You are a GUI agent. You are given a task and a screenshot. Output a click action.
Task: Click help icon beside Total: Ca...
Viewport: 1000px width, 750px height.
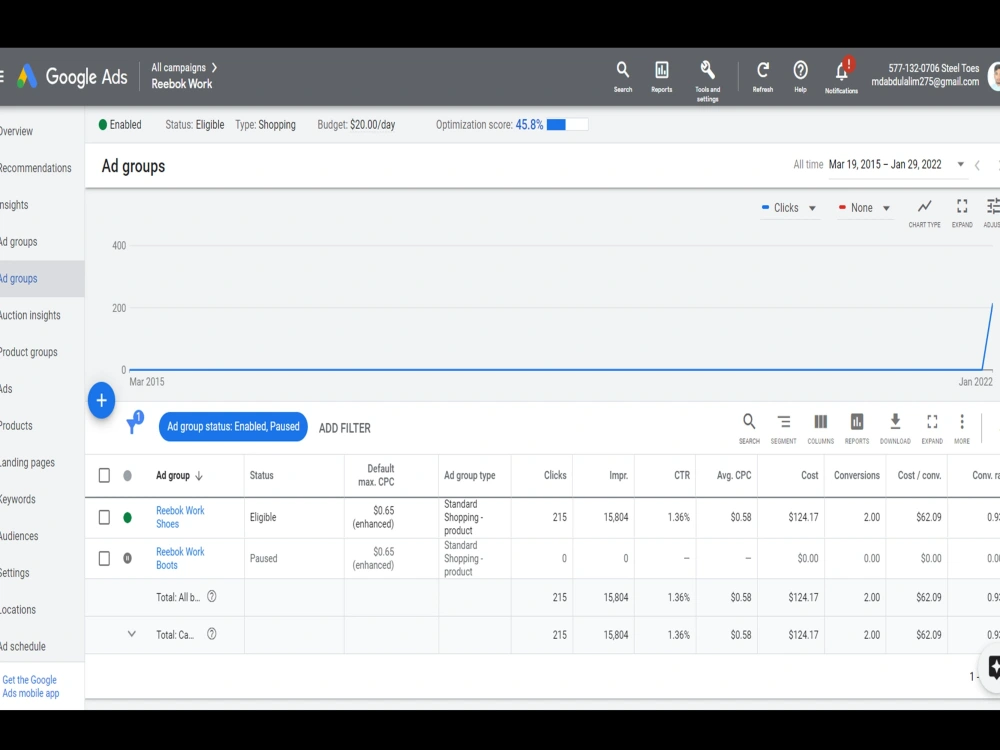coord(212,634)
